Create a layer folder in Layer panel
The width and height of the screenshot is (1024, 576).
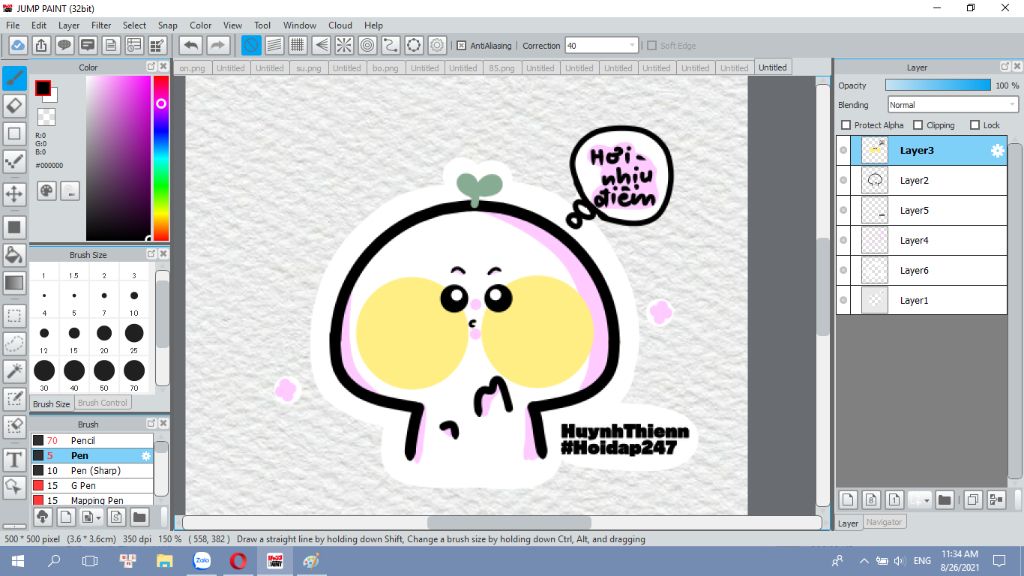pos(944,500)
